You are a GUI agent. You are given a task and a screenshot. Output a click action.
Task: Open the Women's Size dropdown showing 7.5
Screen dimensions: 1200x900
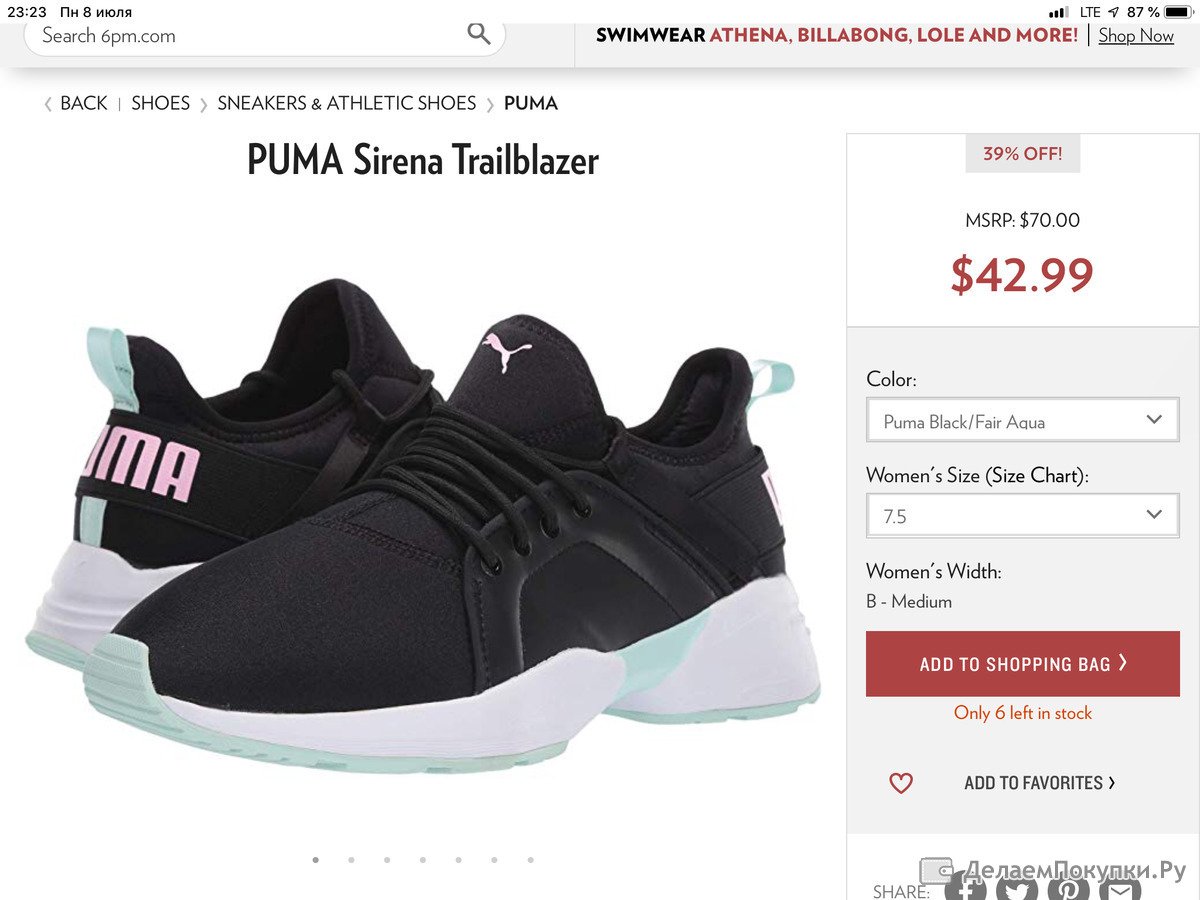[1022, 516]
